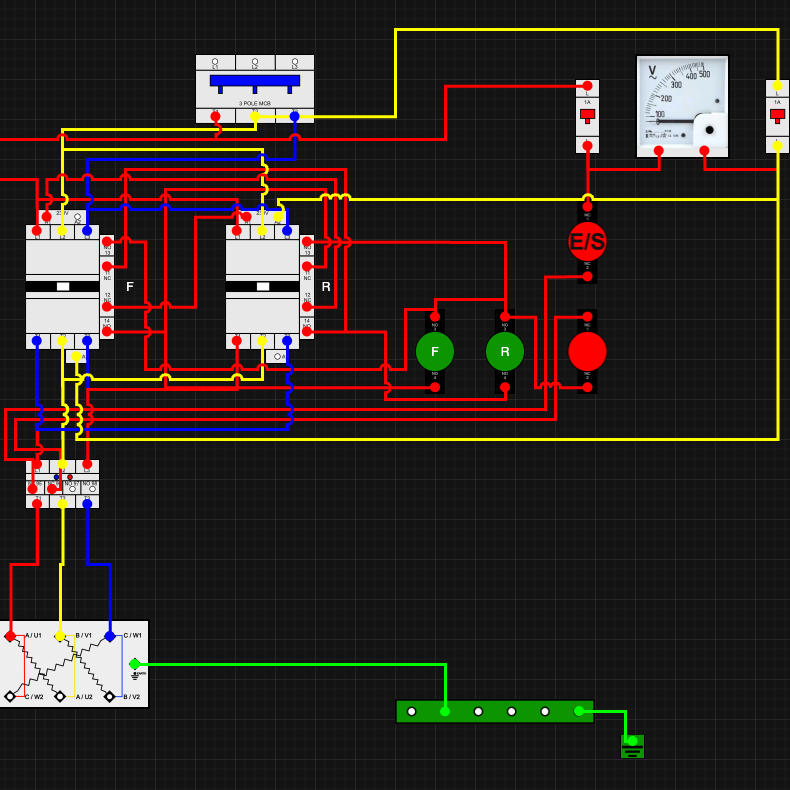Image resolution: width=790 pixels, height=790 pixels.
Task: Click R contactor 12 NC auxiliary terminal
Action: pos(307,307)
